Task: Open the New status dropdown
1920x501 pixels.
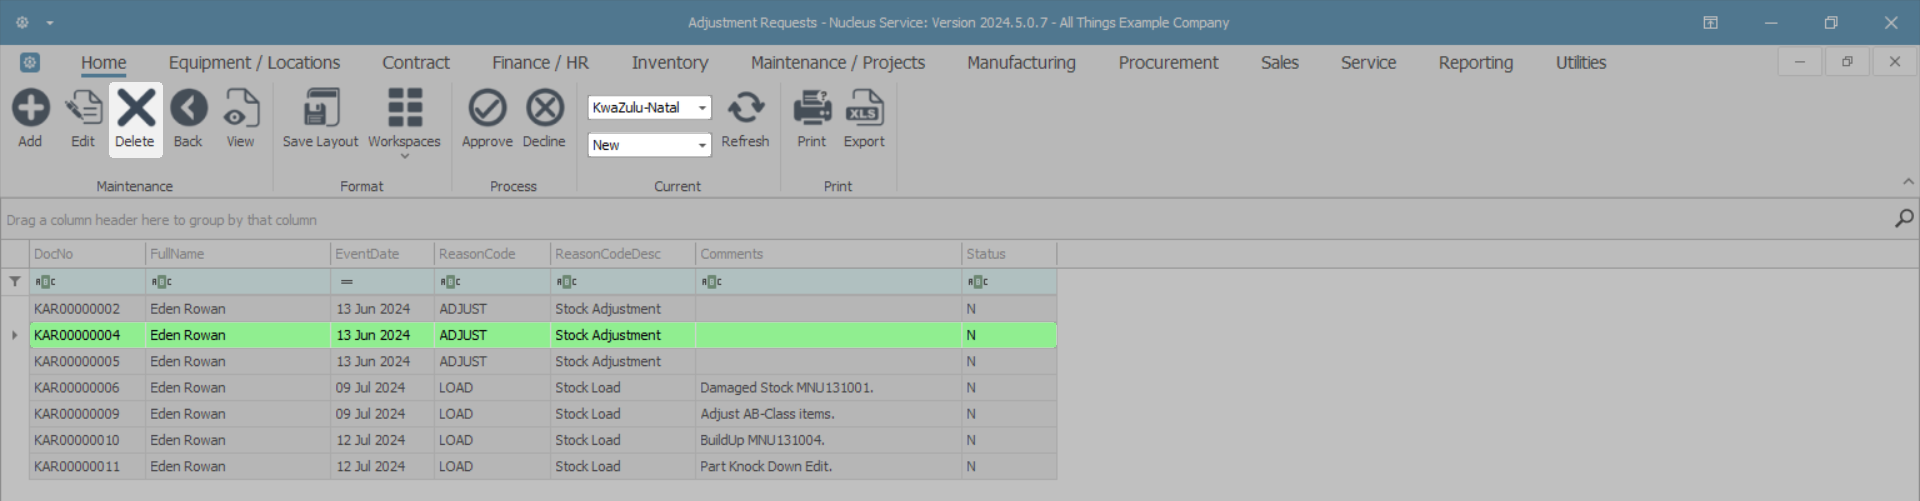Action: (x=702, y=145)
